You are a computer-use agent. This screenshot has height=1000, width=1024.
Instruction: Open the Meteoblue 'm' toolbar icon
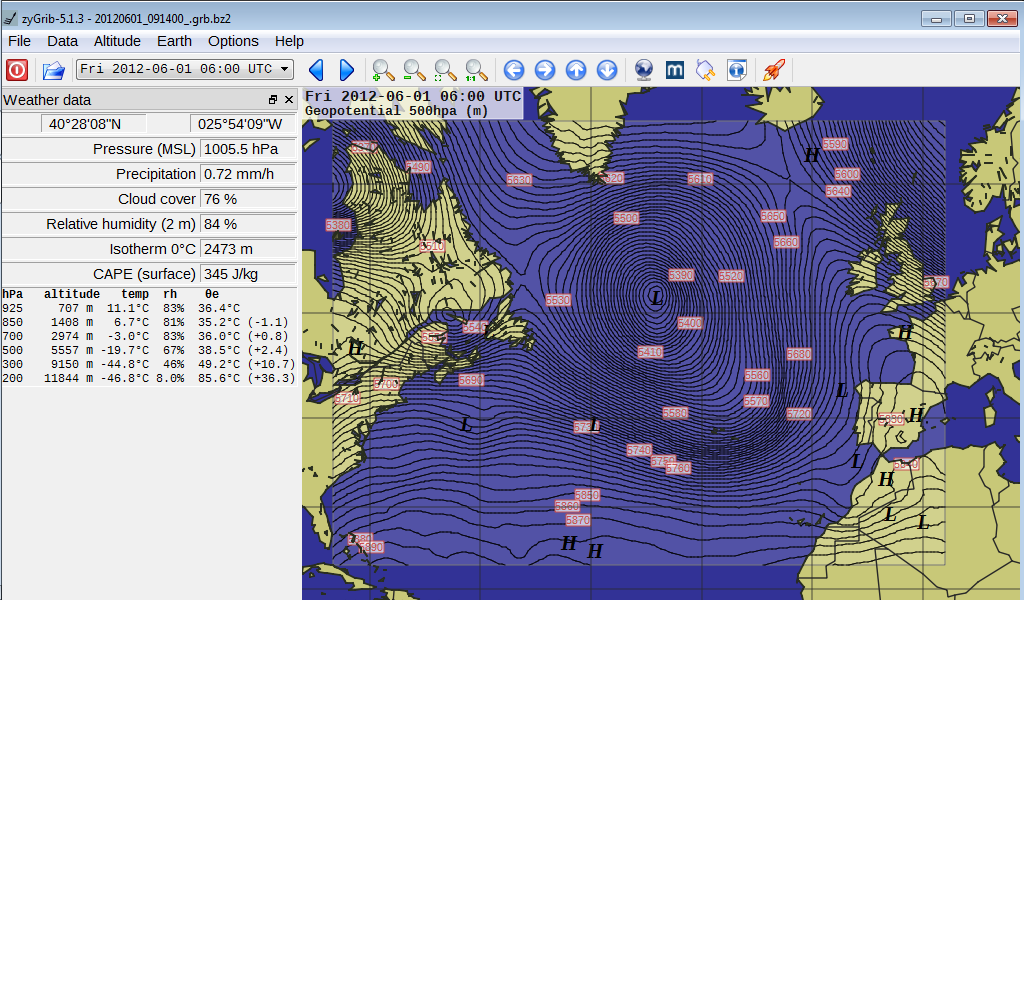pyautogui.click(x=675, y=70)
